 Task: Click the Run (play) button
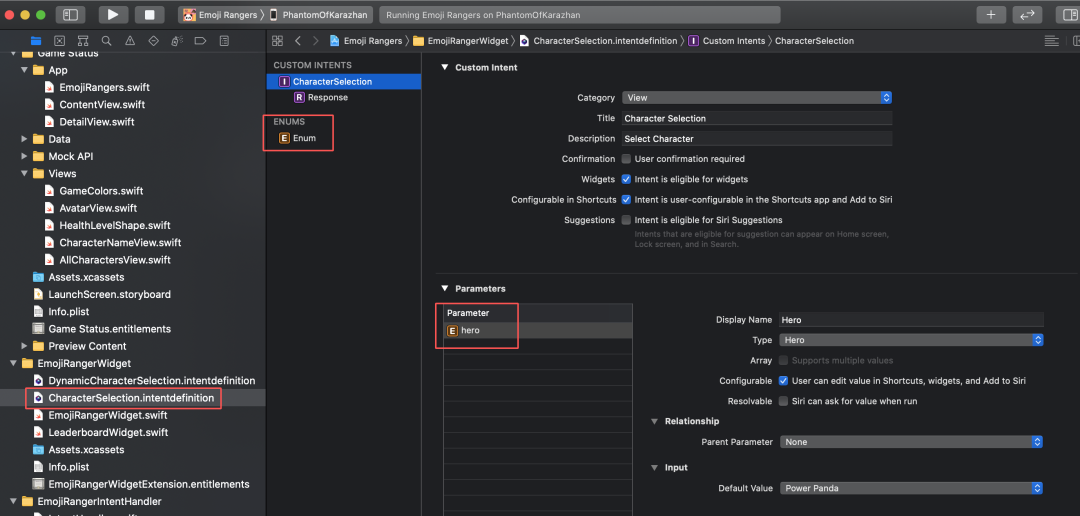coord(112,15)
